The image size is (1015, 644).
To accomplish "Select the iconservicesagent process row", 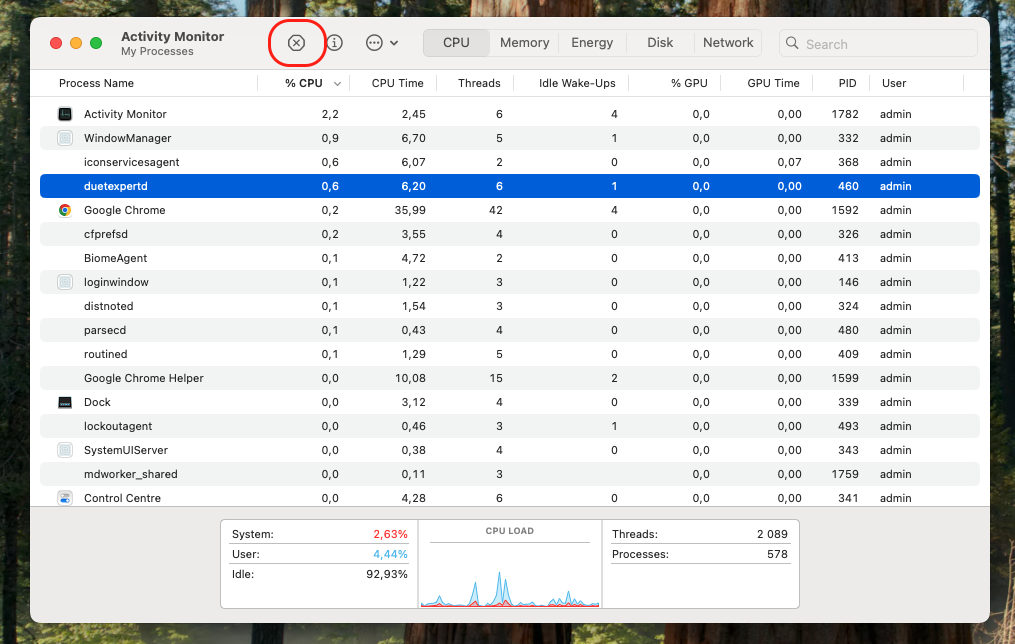I will pos(509,162).
